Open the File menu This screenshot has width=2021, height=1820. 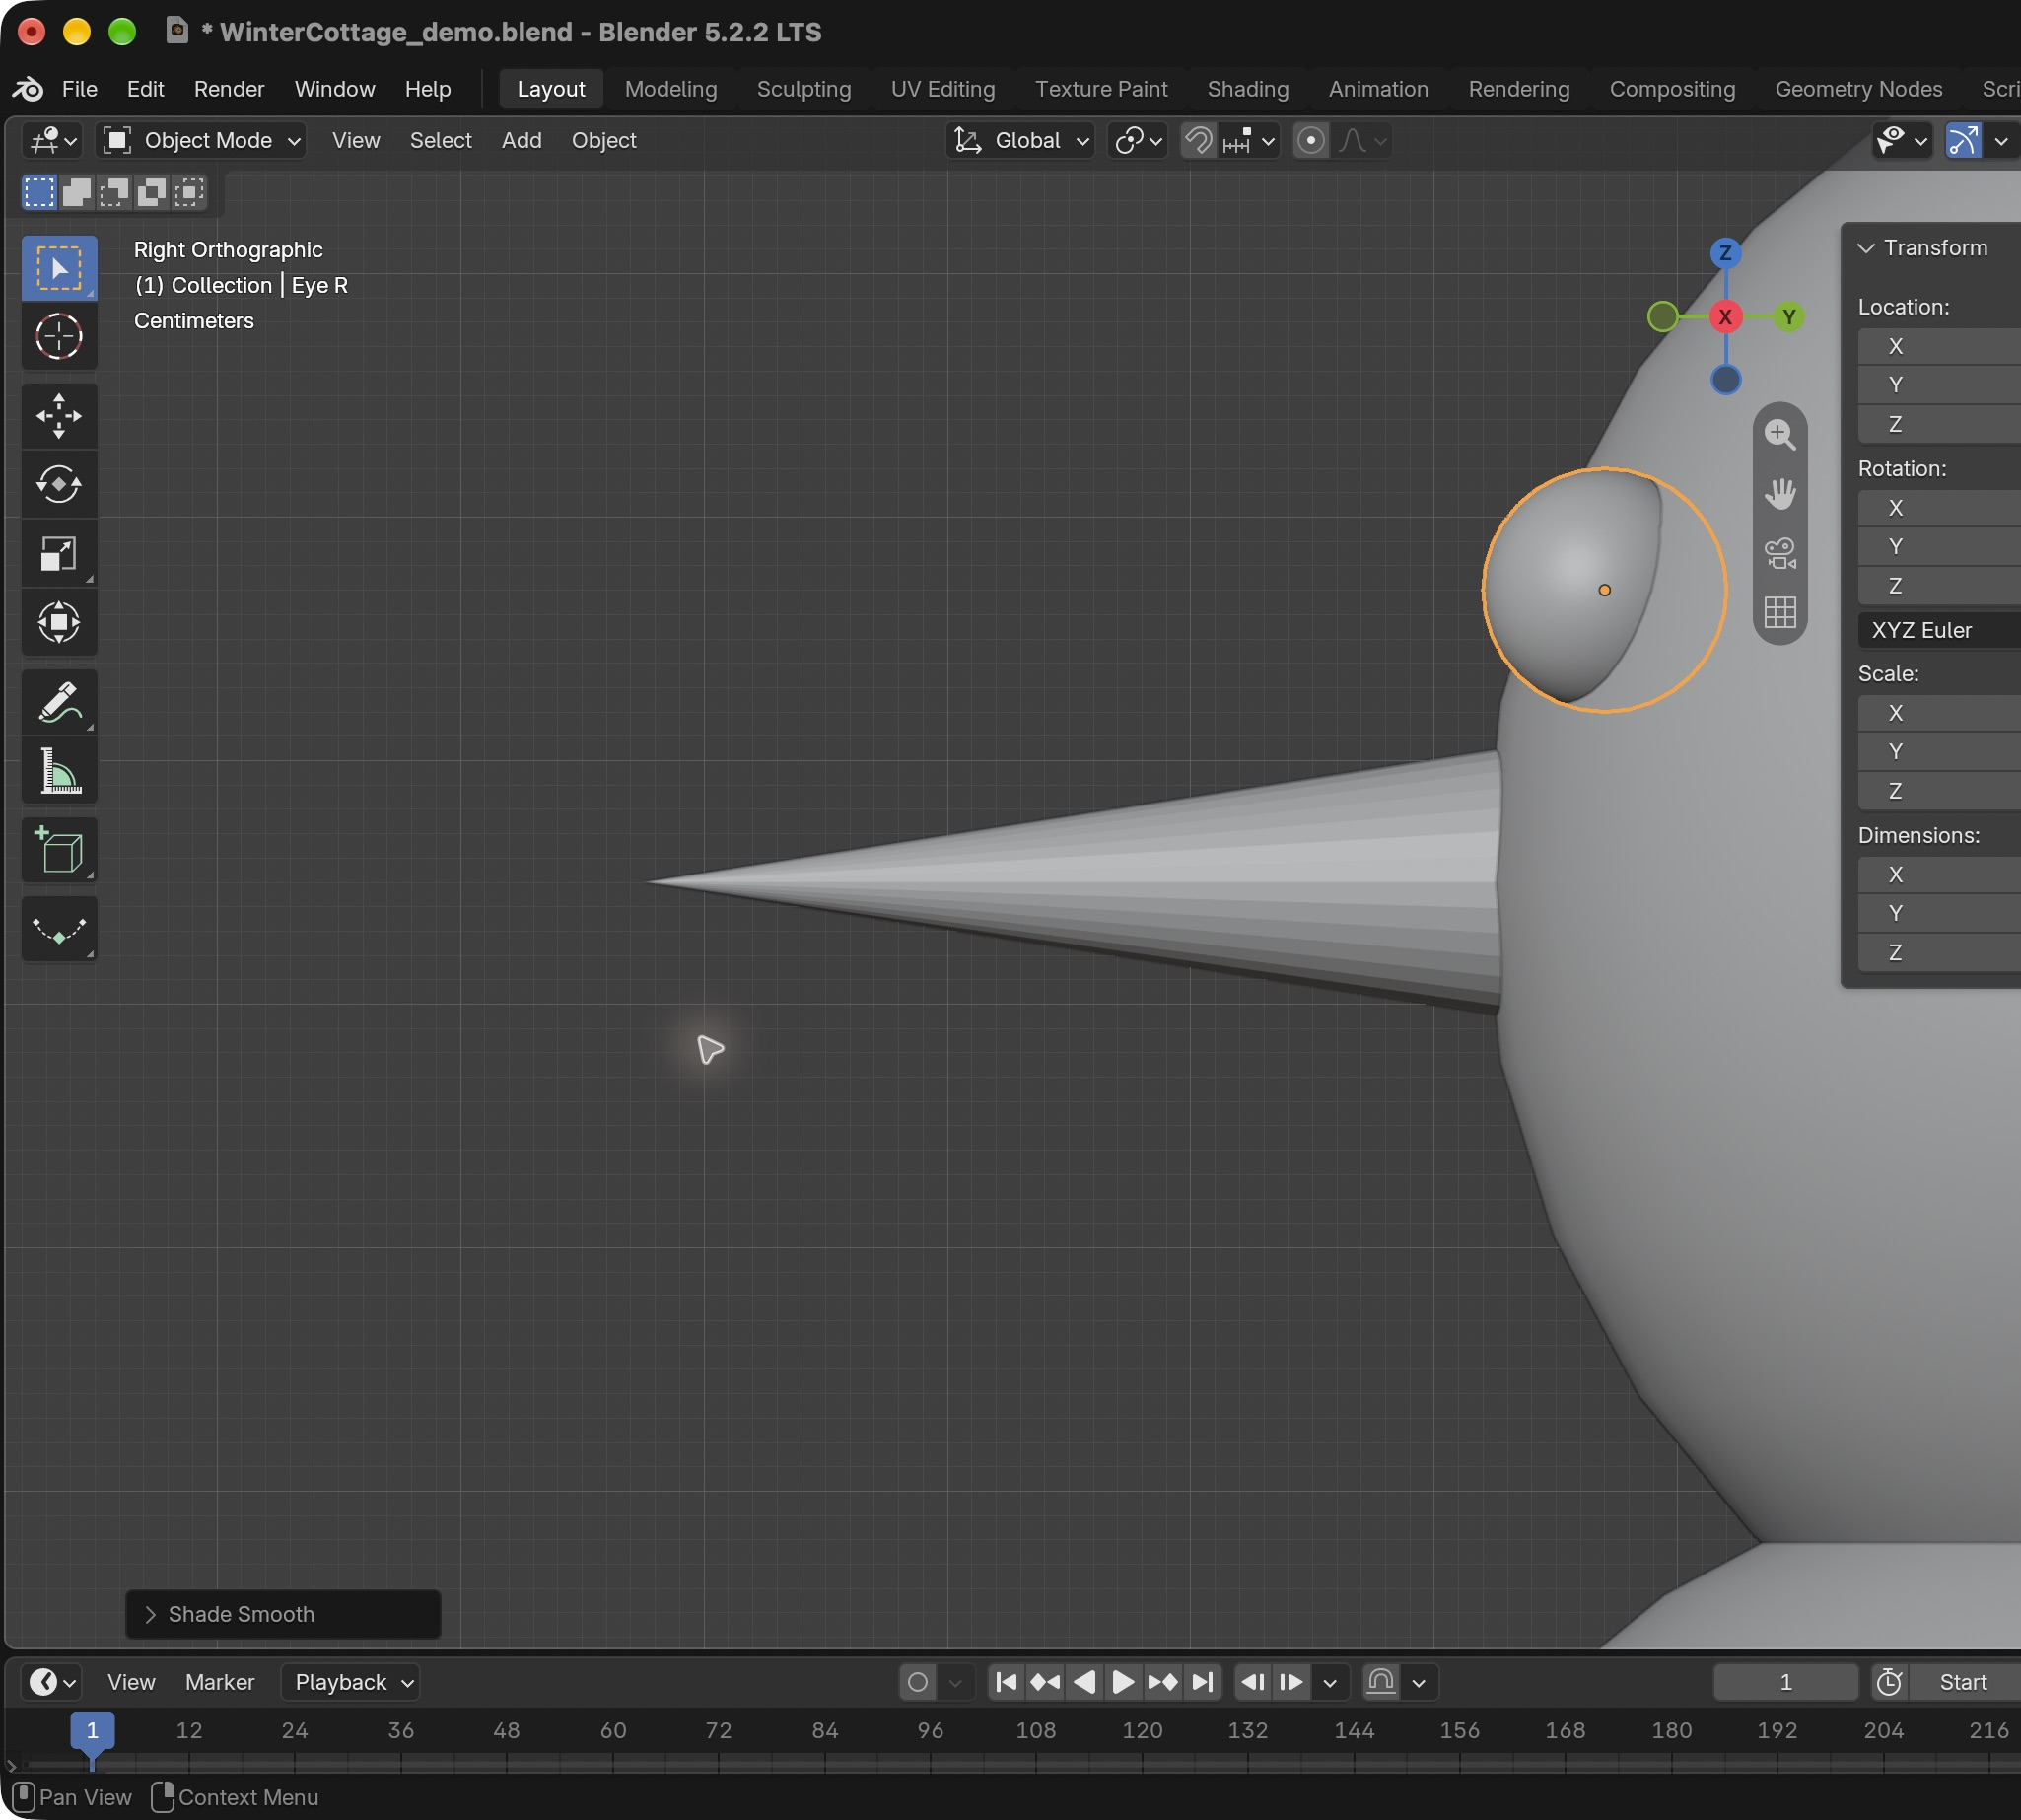pos(79,89)
